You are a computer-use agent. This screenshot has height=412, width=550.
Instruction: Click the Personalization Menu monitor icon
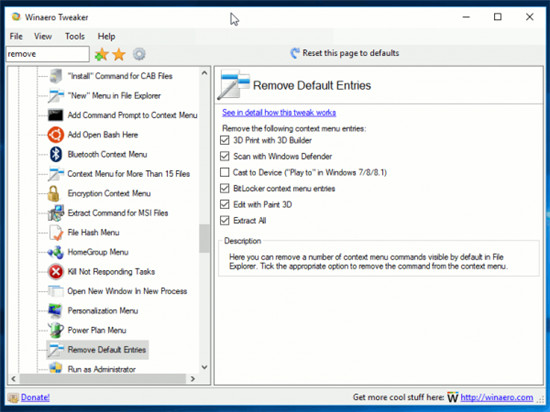[x=56, y=311]
